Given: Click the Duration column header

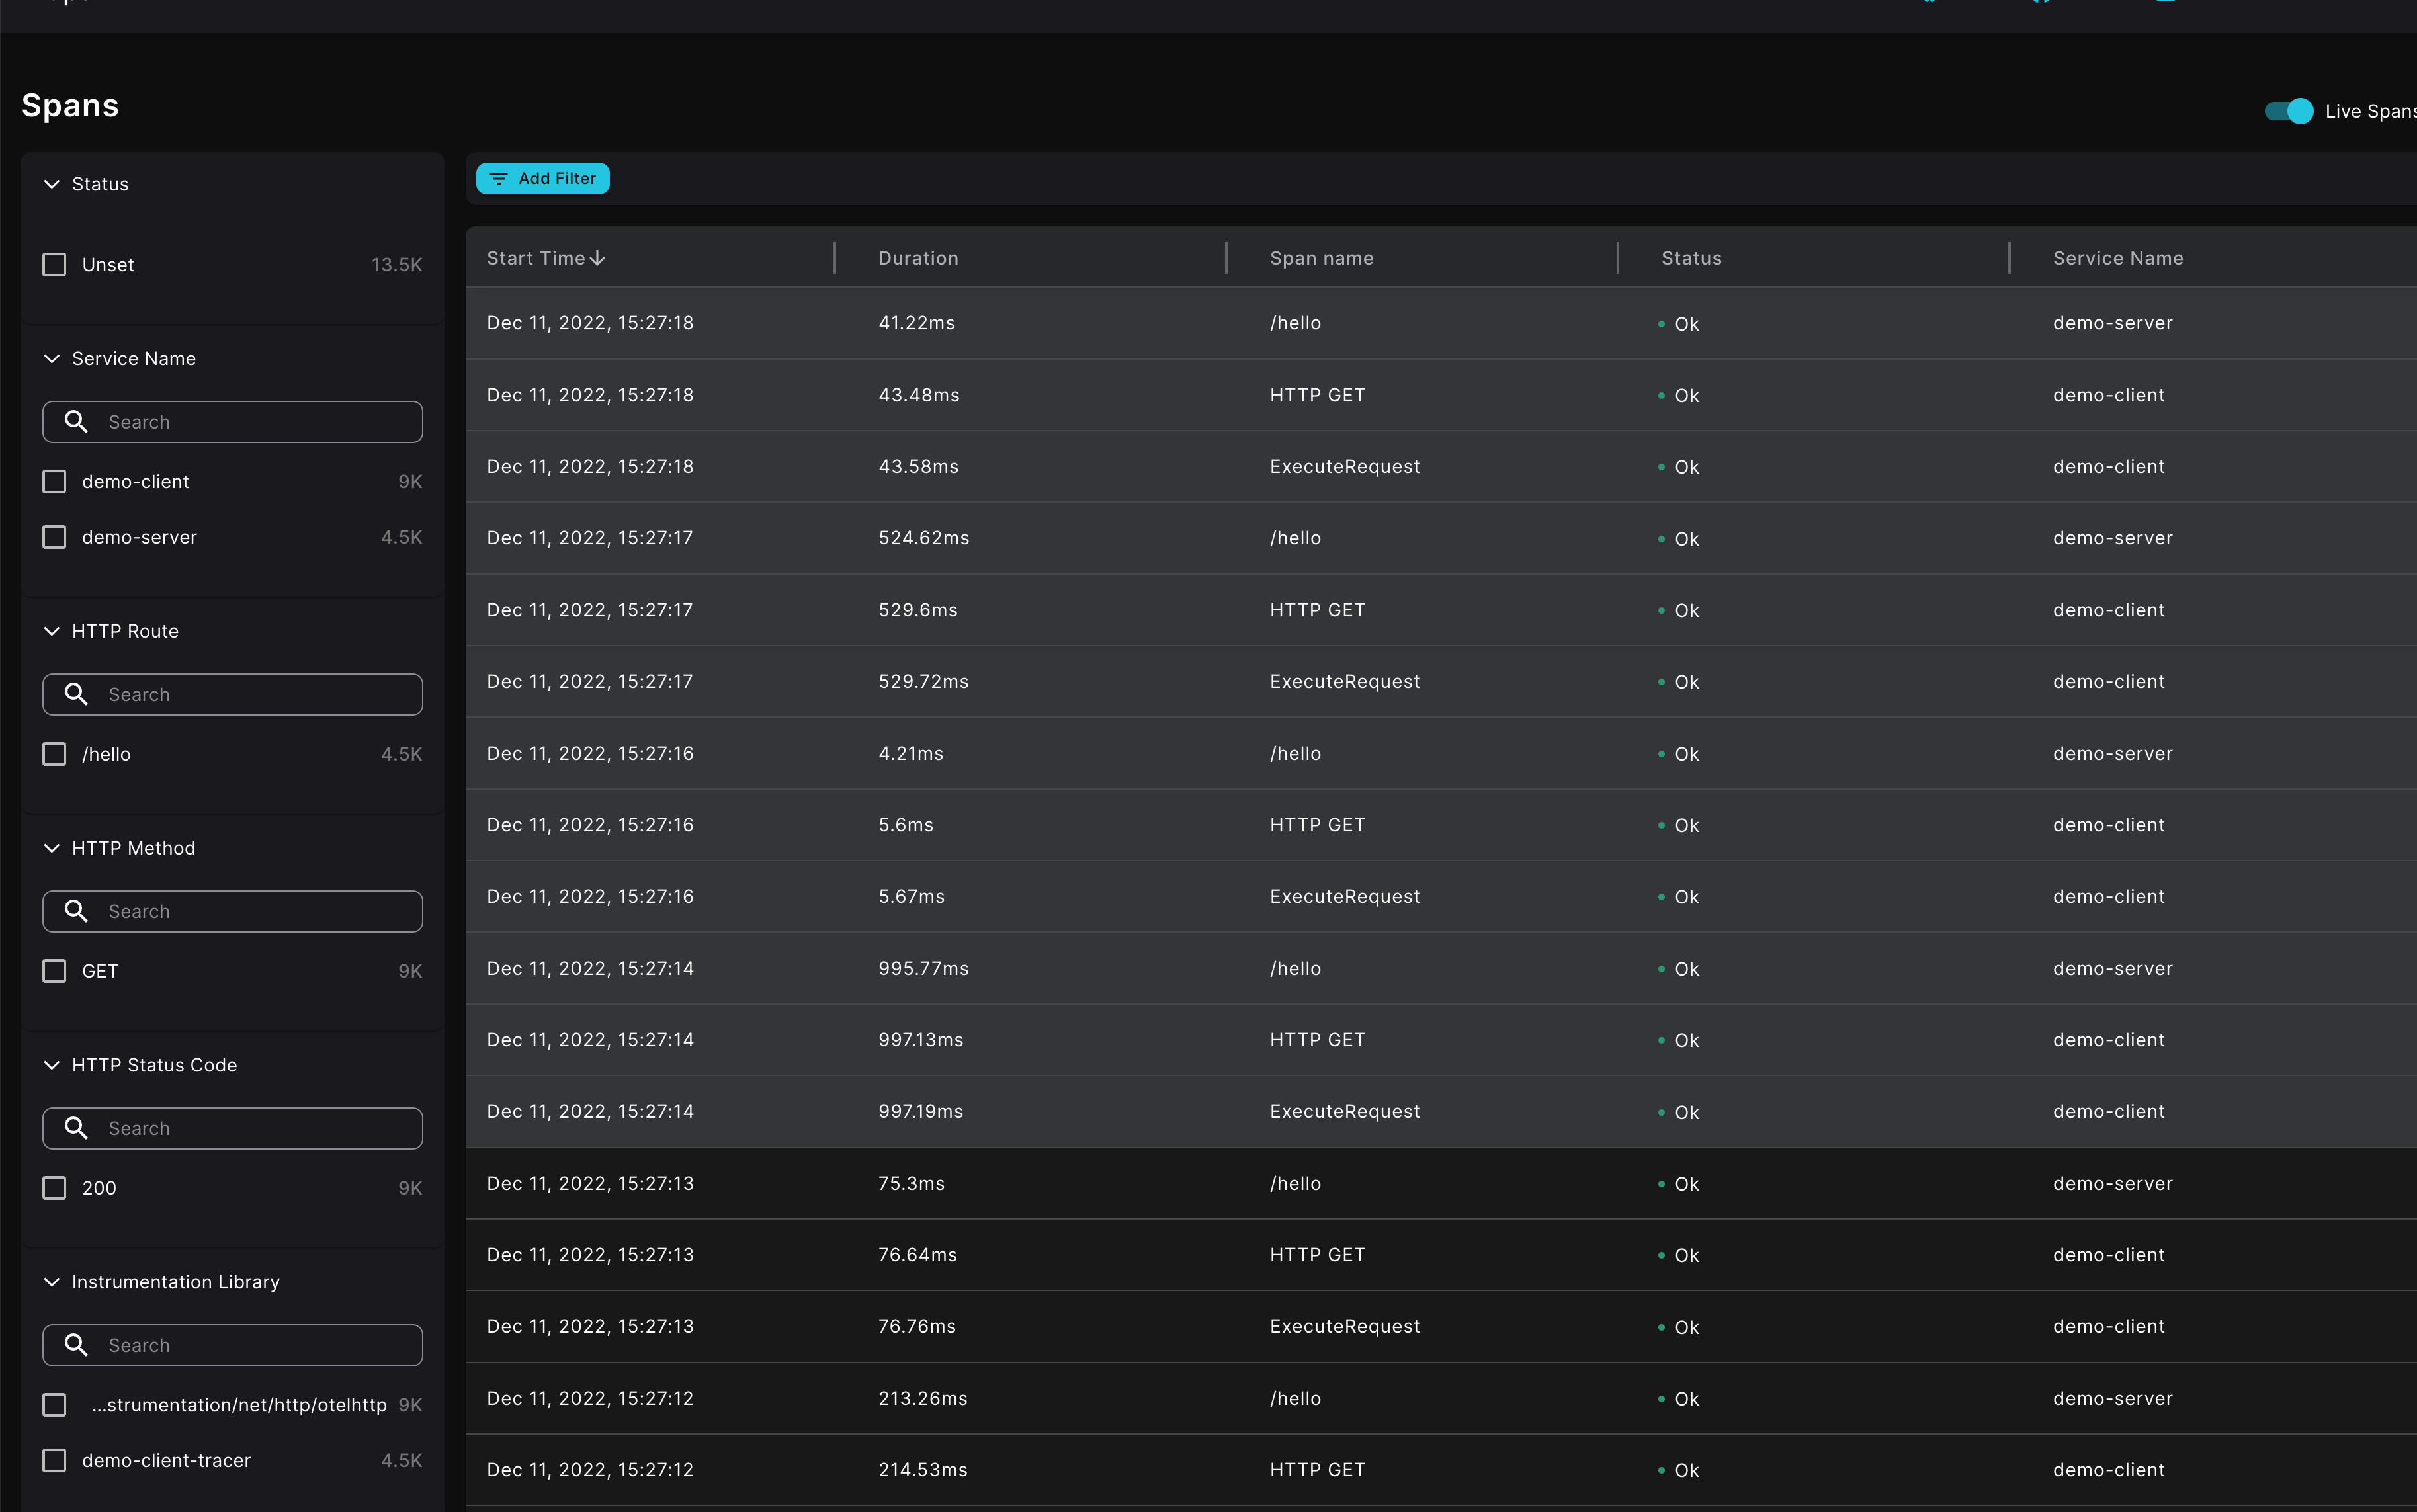Looking at the screenshot, I should tap(918, 258).
